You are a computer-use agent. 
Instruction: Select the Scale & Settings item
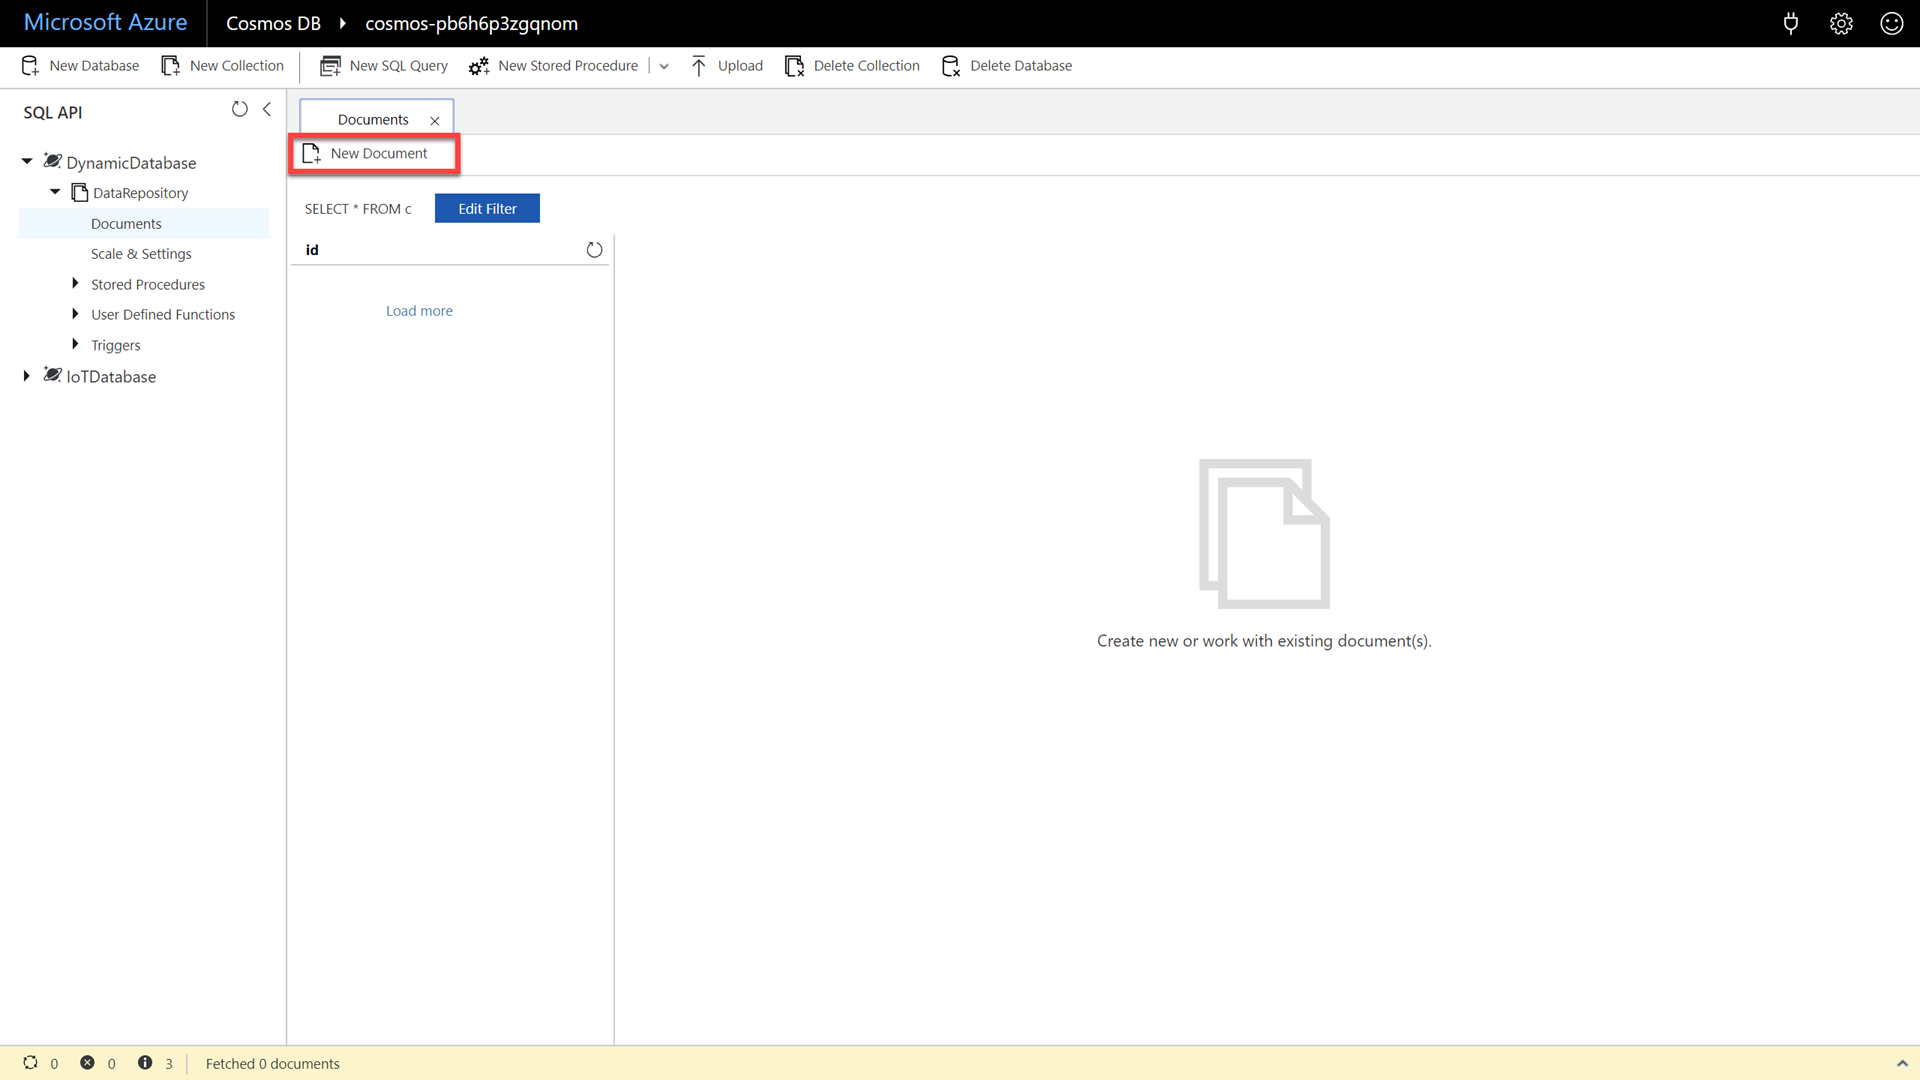[x=141, y=254]
